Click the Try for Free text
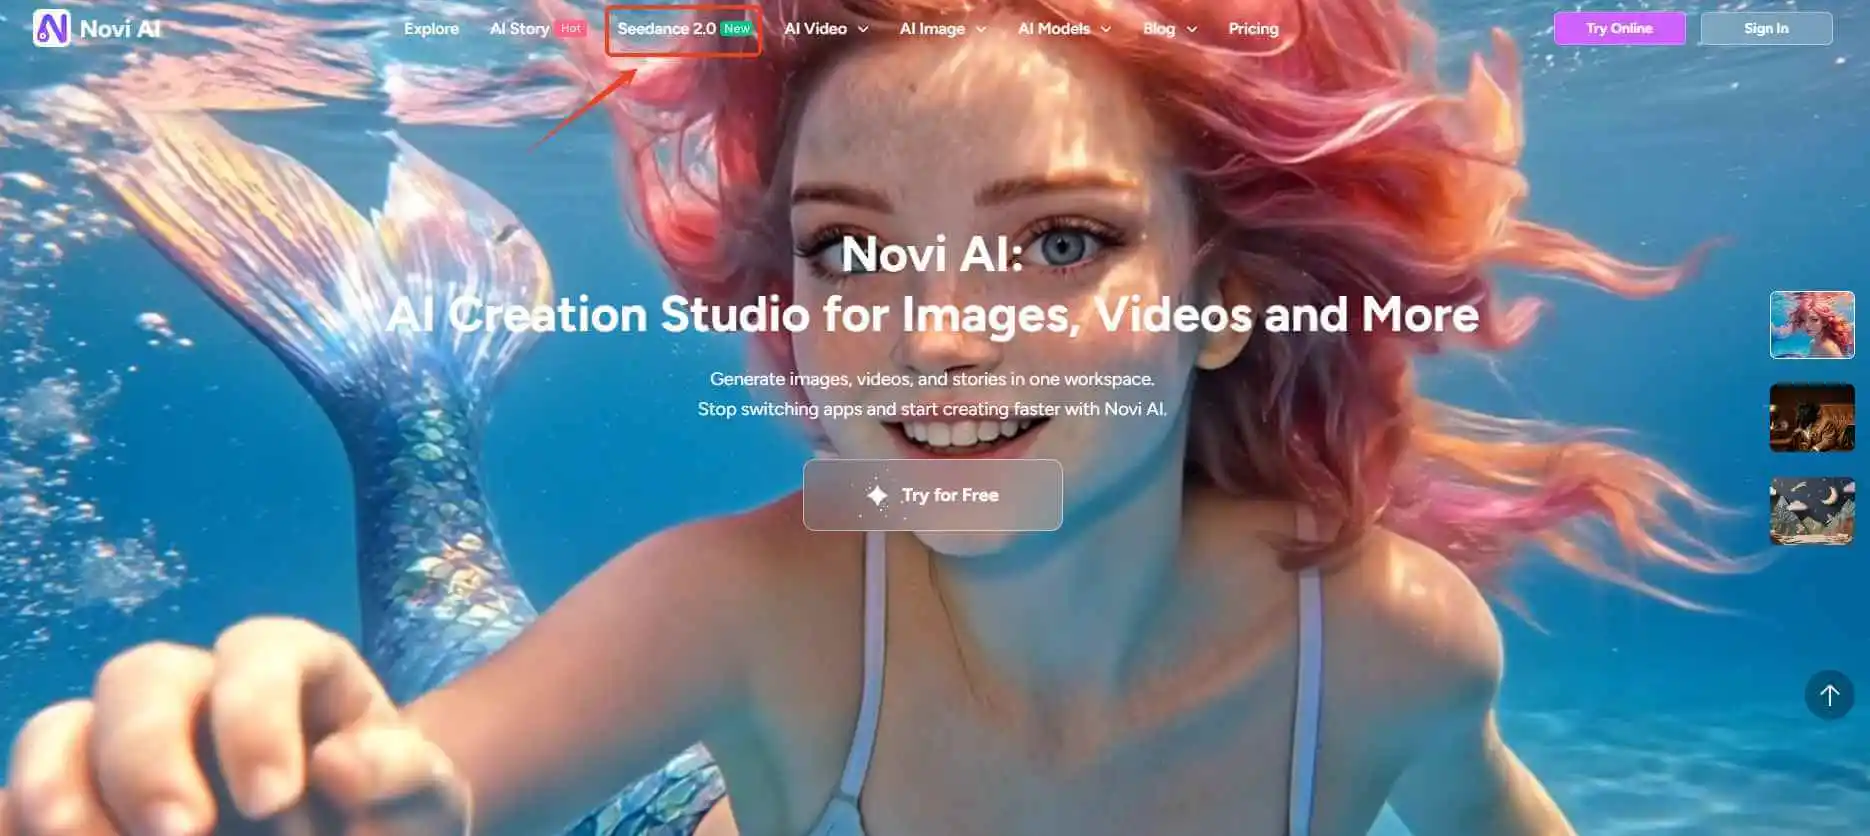This screenshot has height=836, width=1870. click(x=950, y=495)
